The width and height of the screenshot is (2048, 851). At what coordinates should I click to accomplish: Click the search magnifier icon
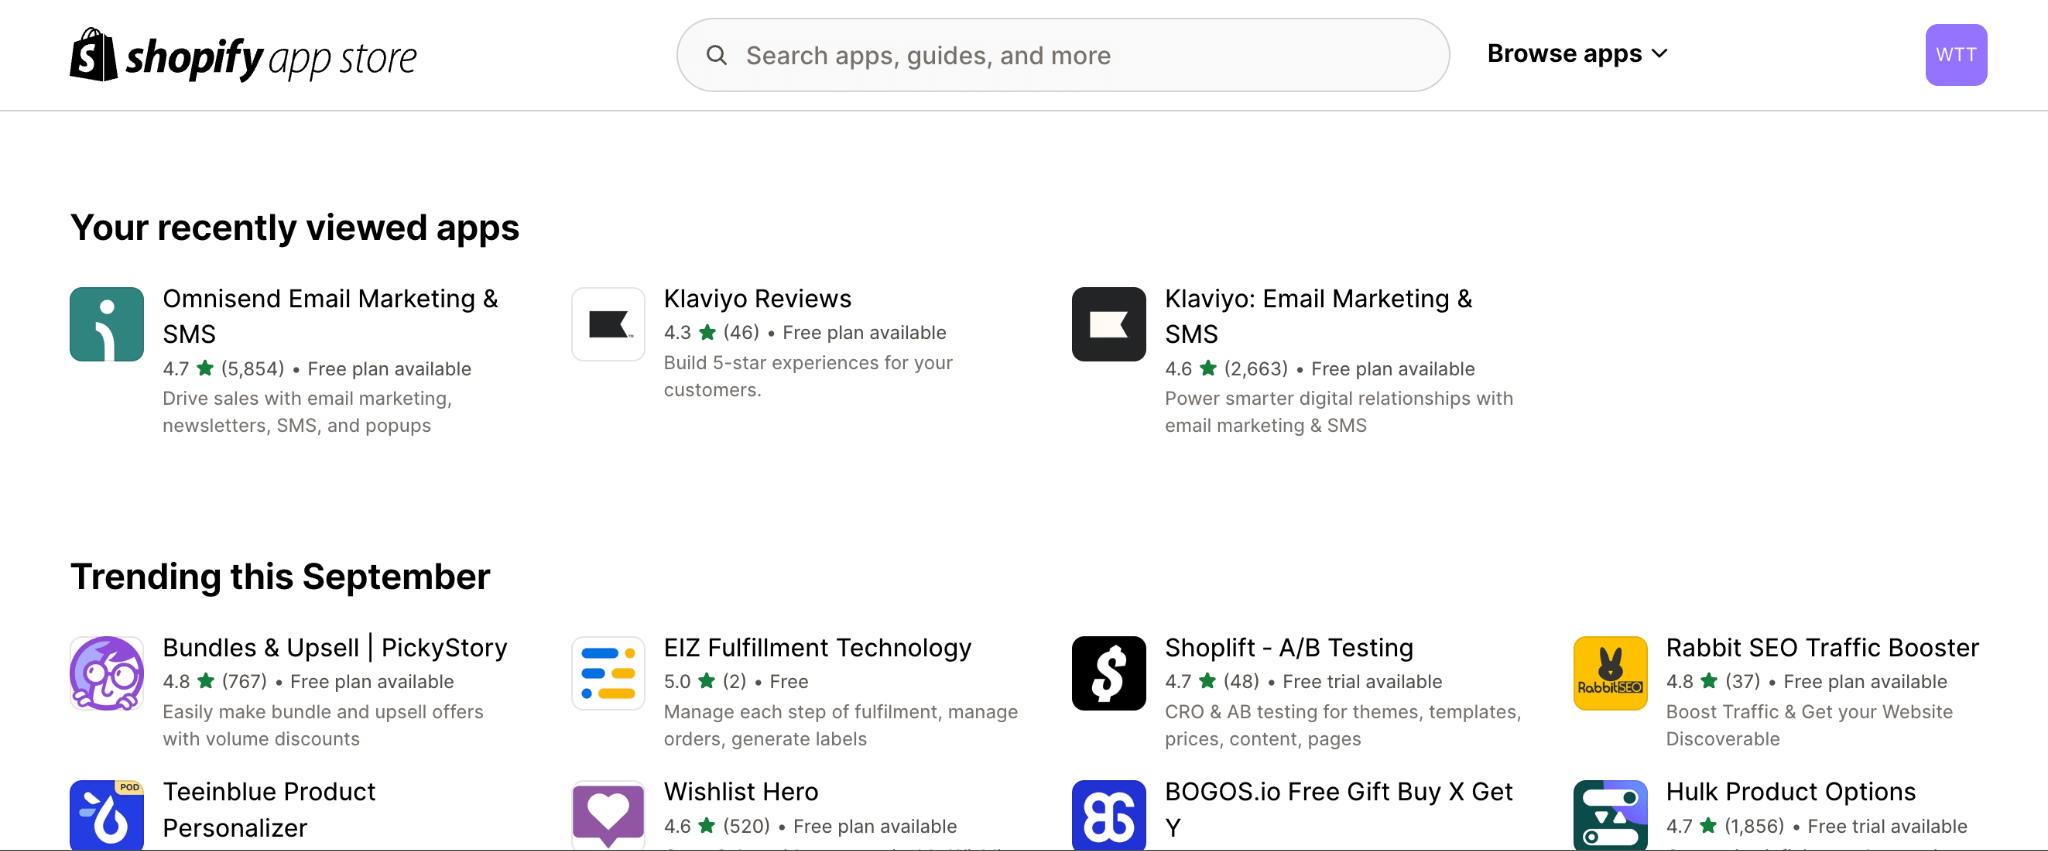(x=716, y=55)
